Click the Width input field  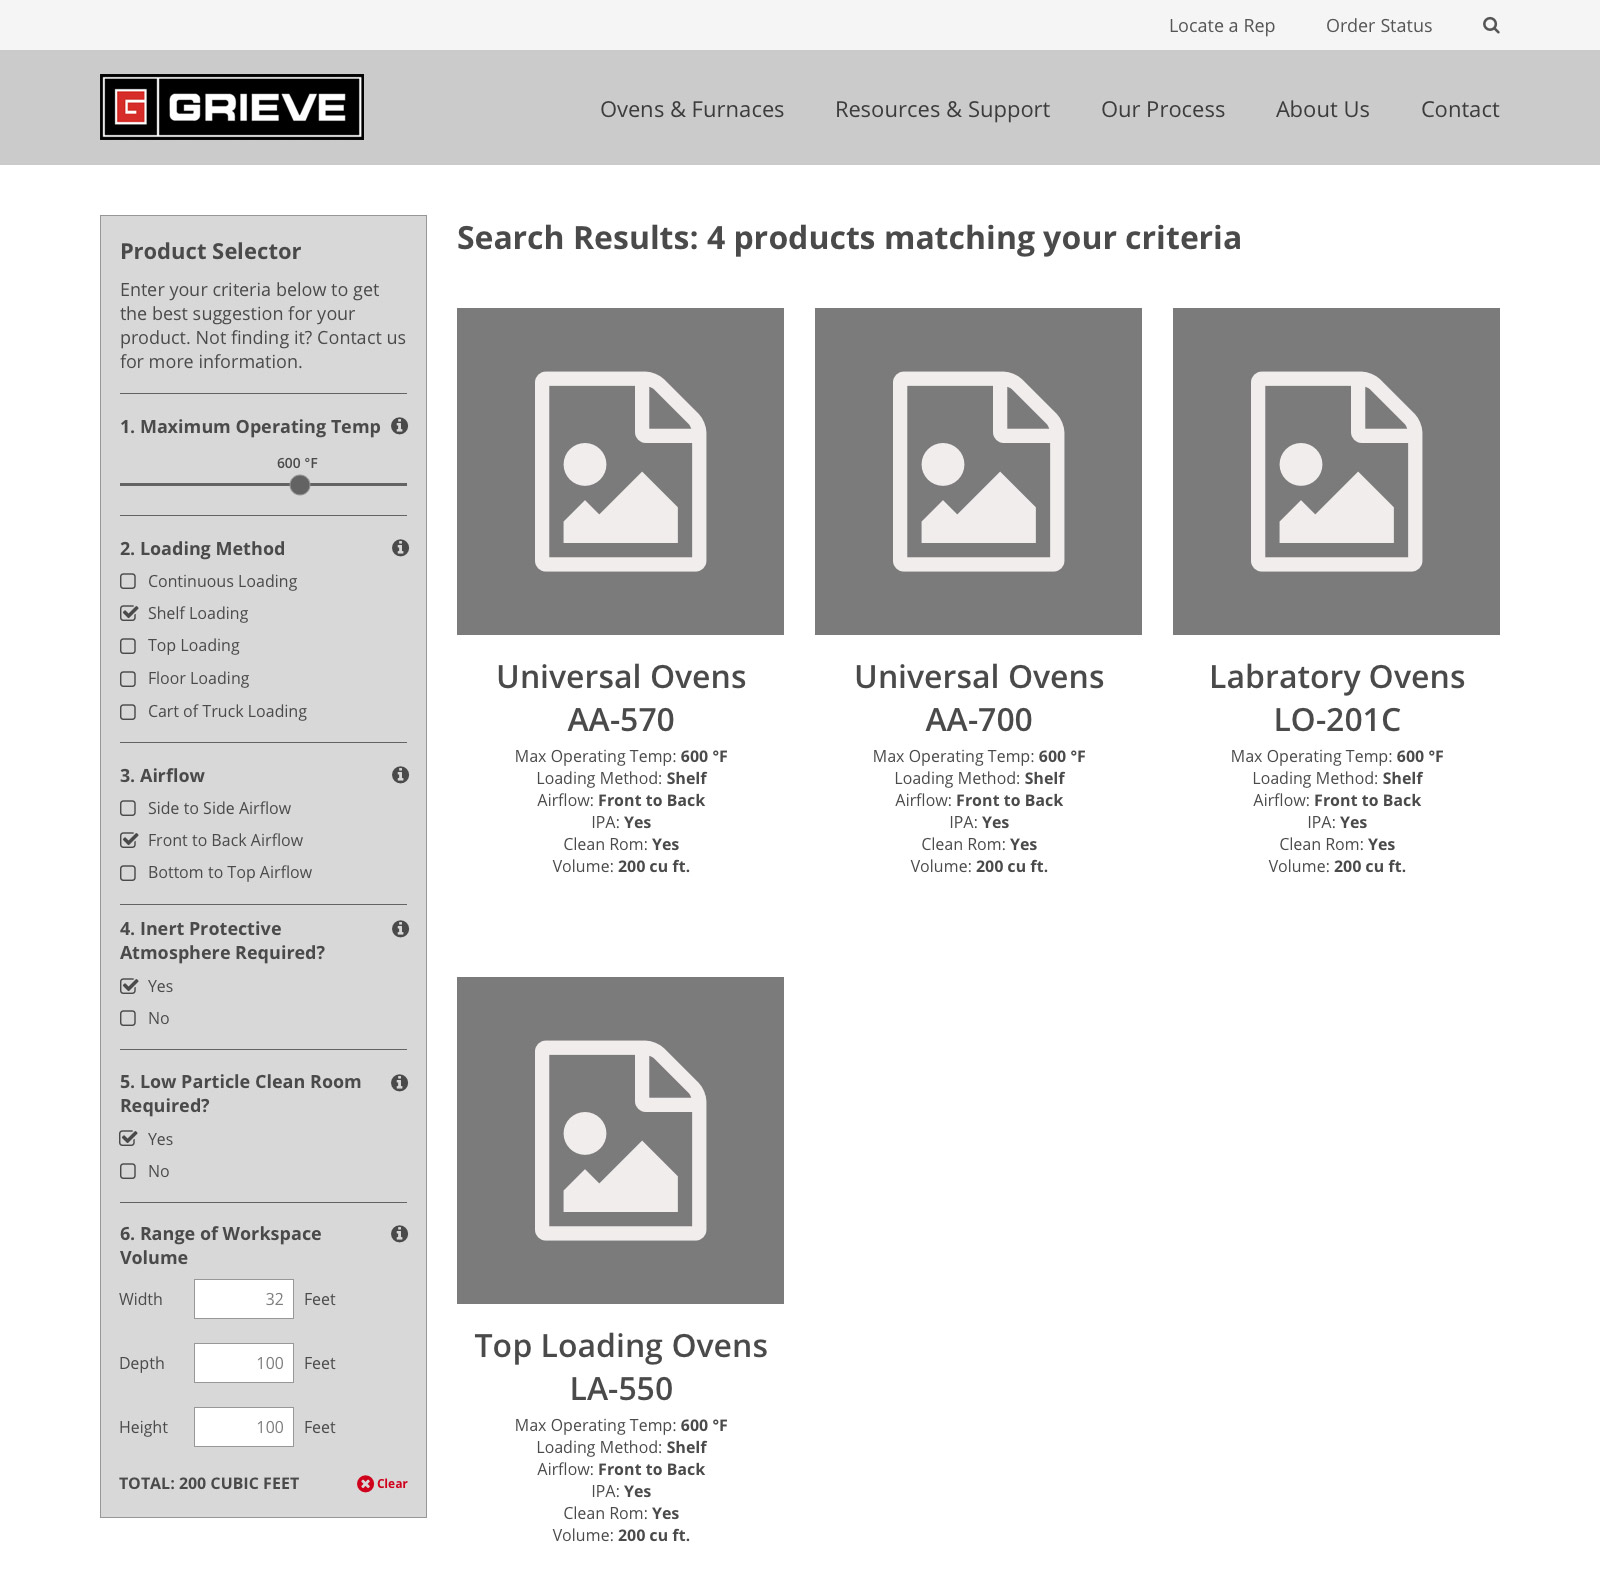click(x=244, y=1299)
